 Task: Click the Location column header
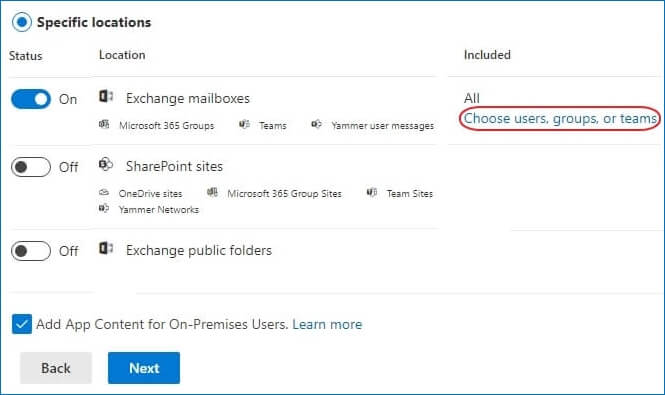coord(122,55)
